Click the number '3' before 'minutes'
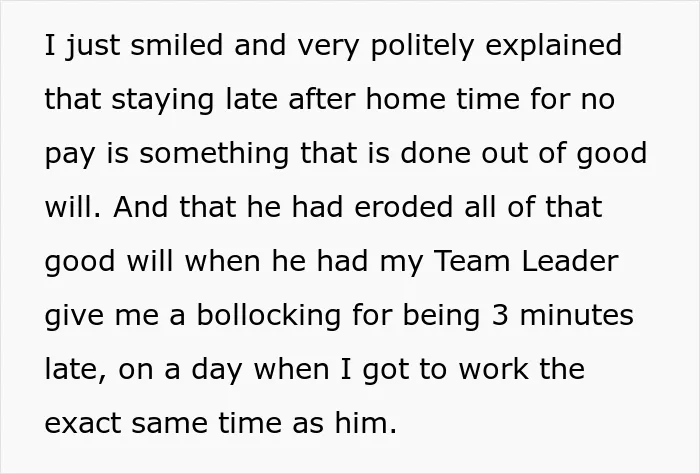Viewport: 700px width, 474px height. click(500, 315)
